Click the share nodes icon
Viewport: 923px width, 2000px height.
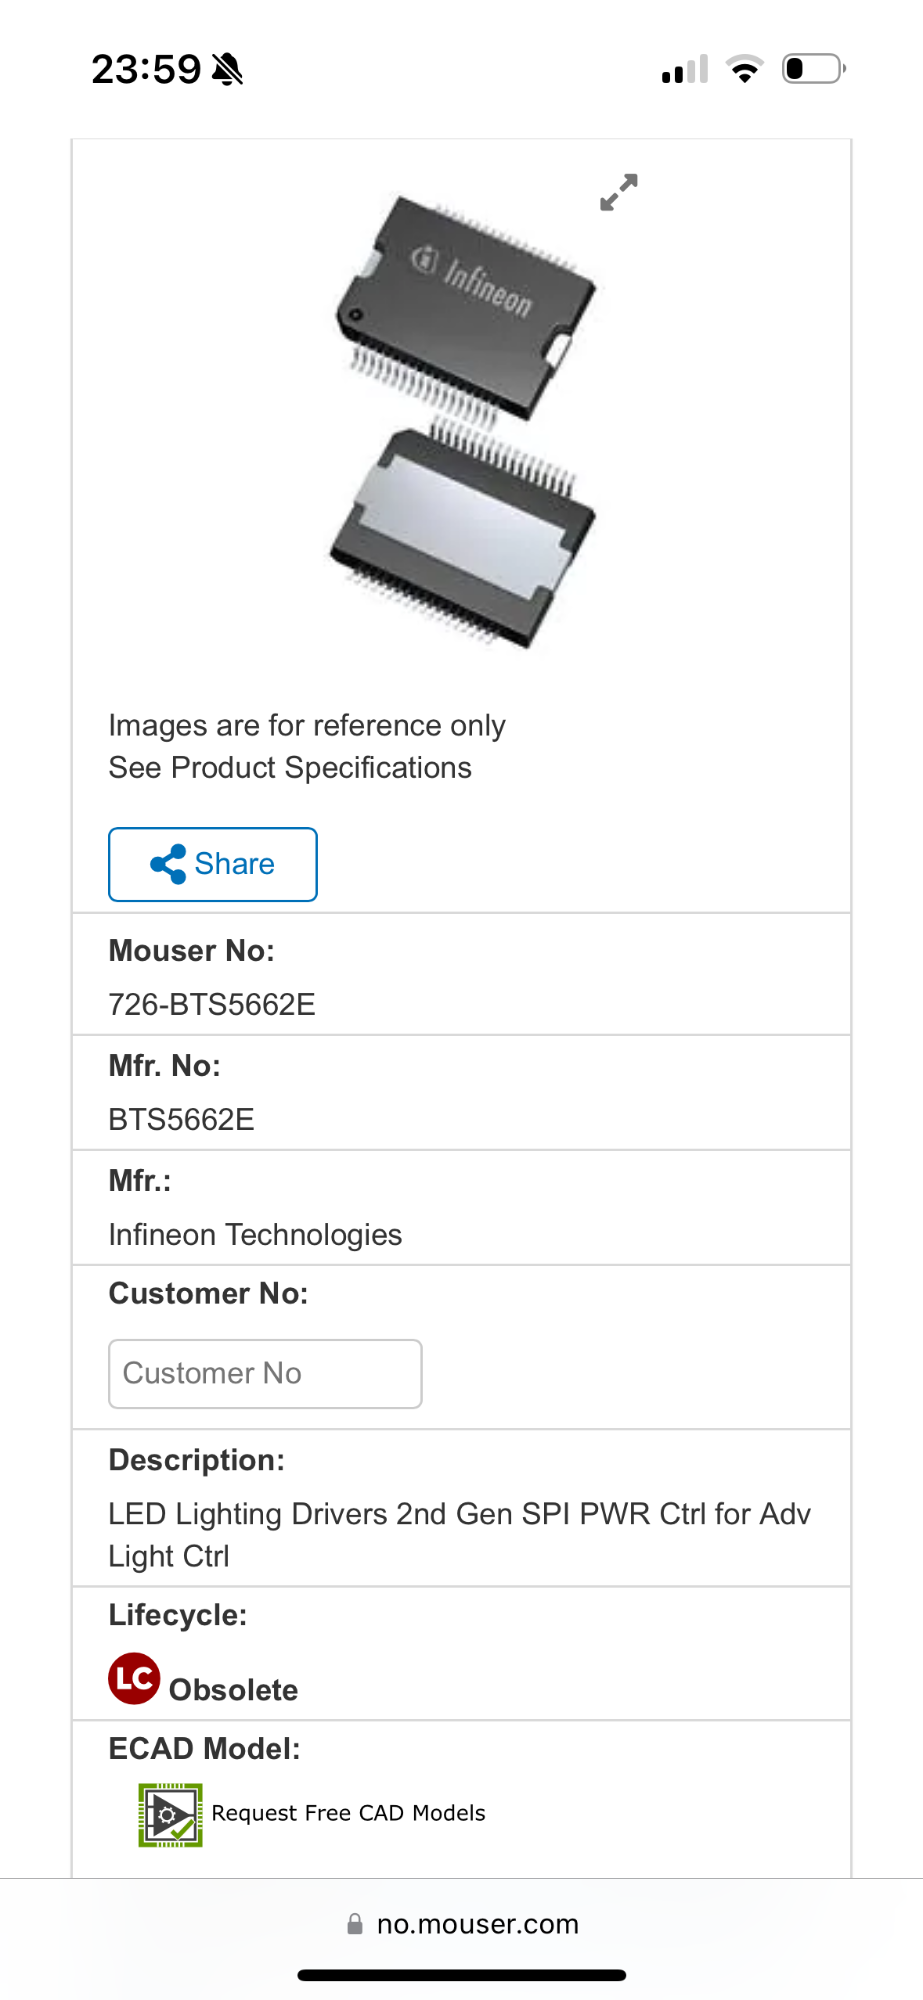[x=168, y=864]
